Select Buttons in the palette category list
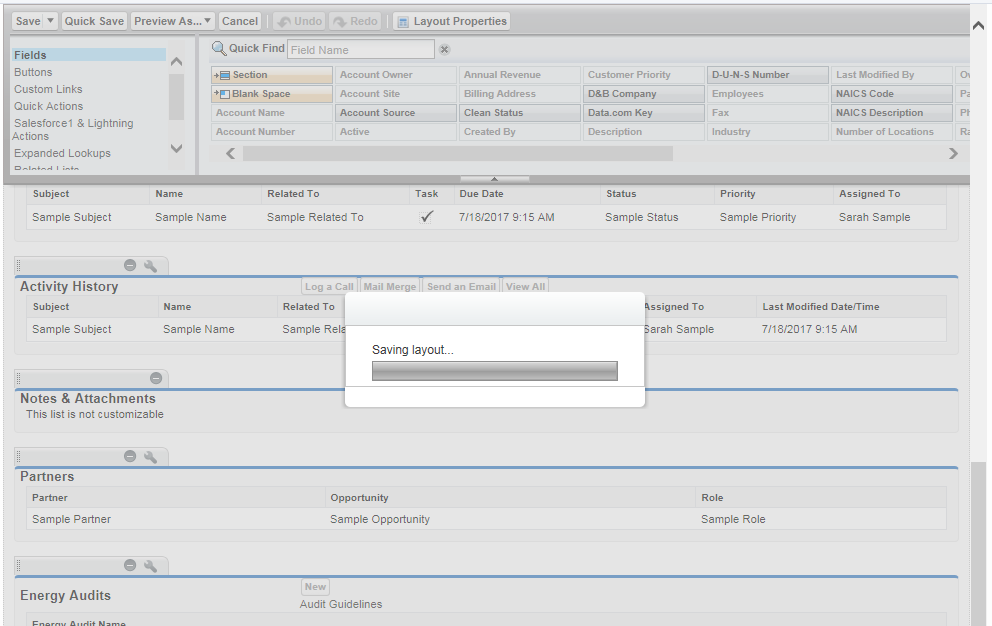Viewport: 992px width, 626px height. [x=33, y=72]
